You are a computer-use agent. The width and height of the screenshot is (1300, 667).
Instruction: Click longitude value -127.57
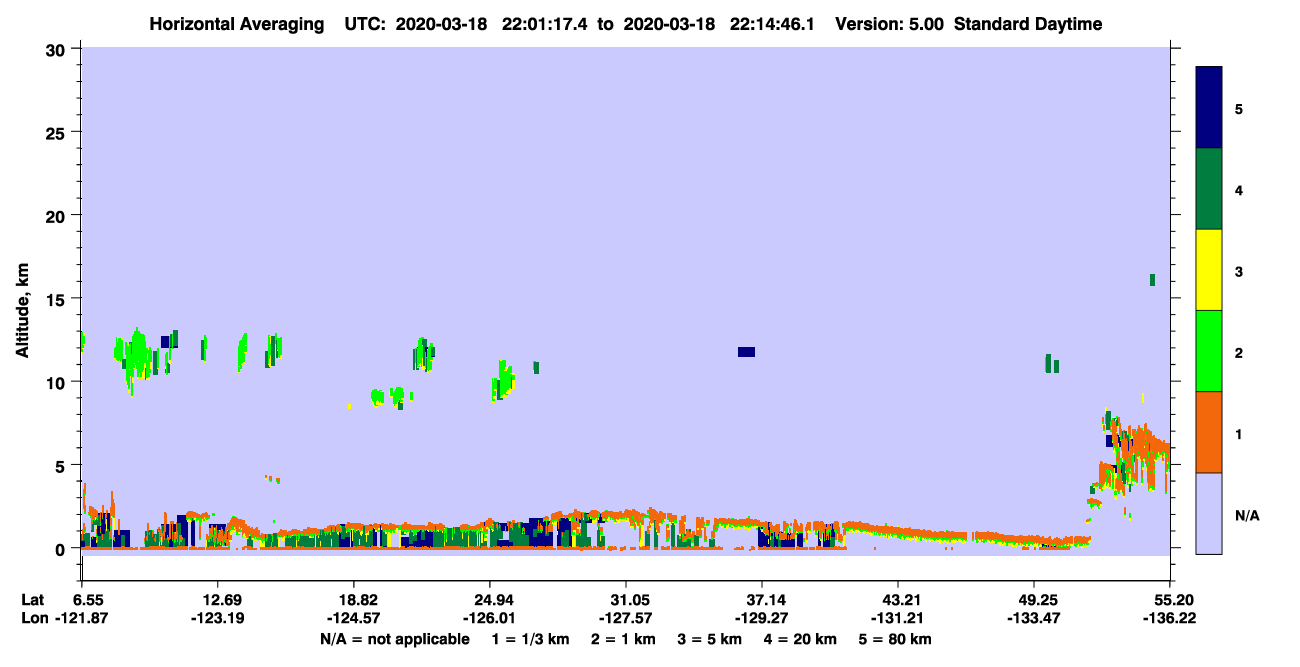[626, 618]
